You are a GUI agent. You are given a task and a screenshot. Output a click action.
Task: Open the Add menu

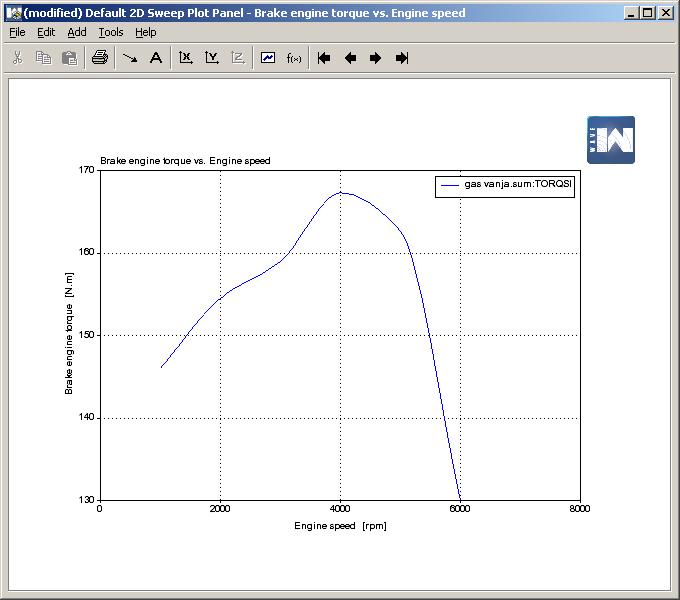(77, 32)
